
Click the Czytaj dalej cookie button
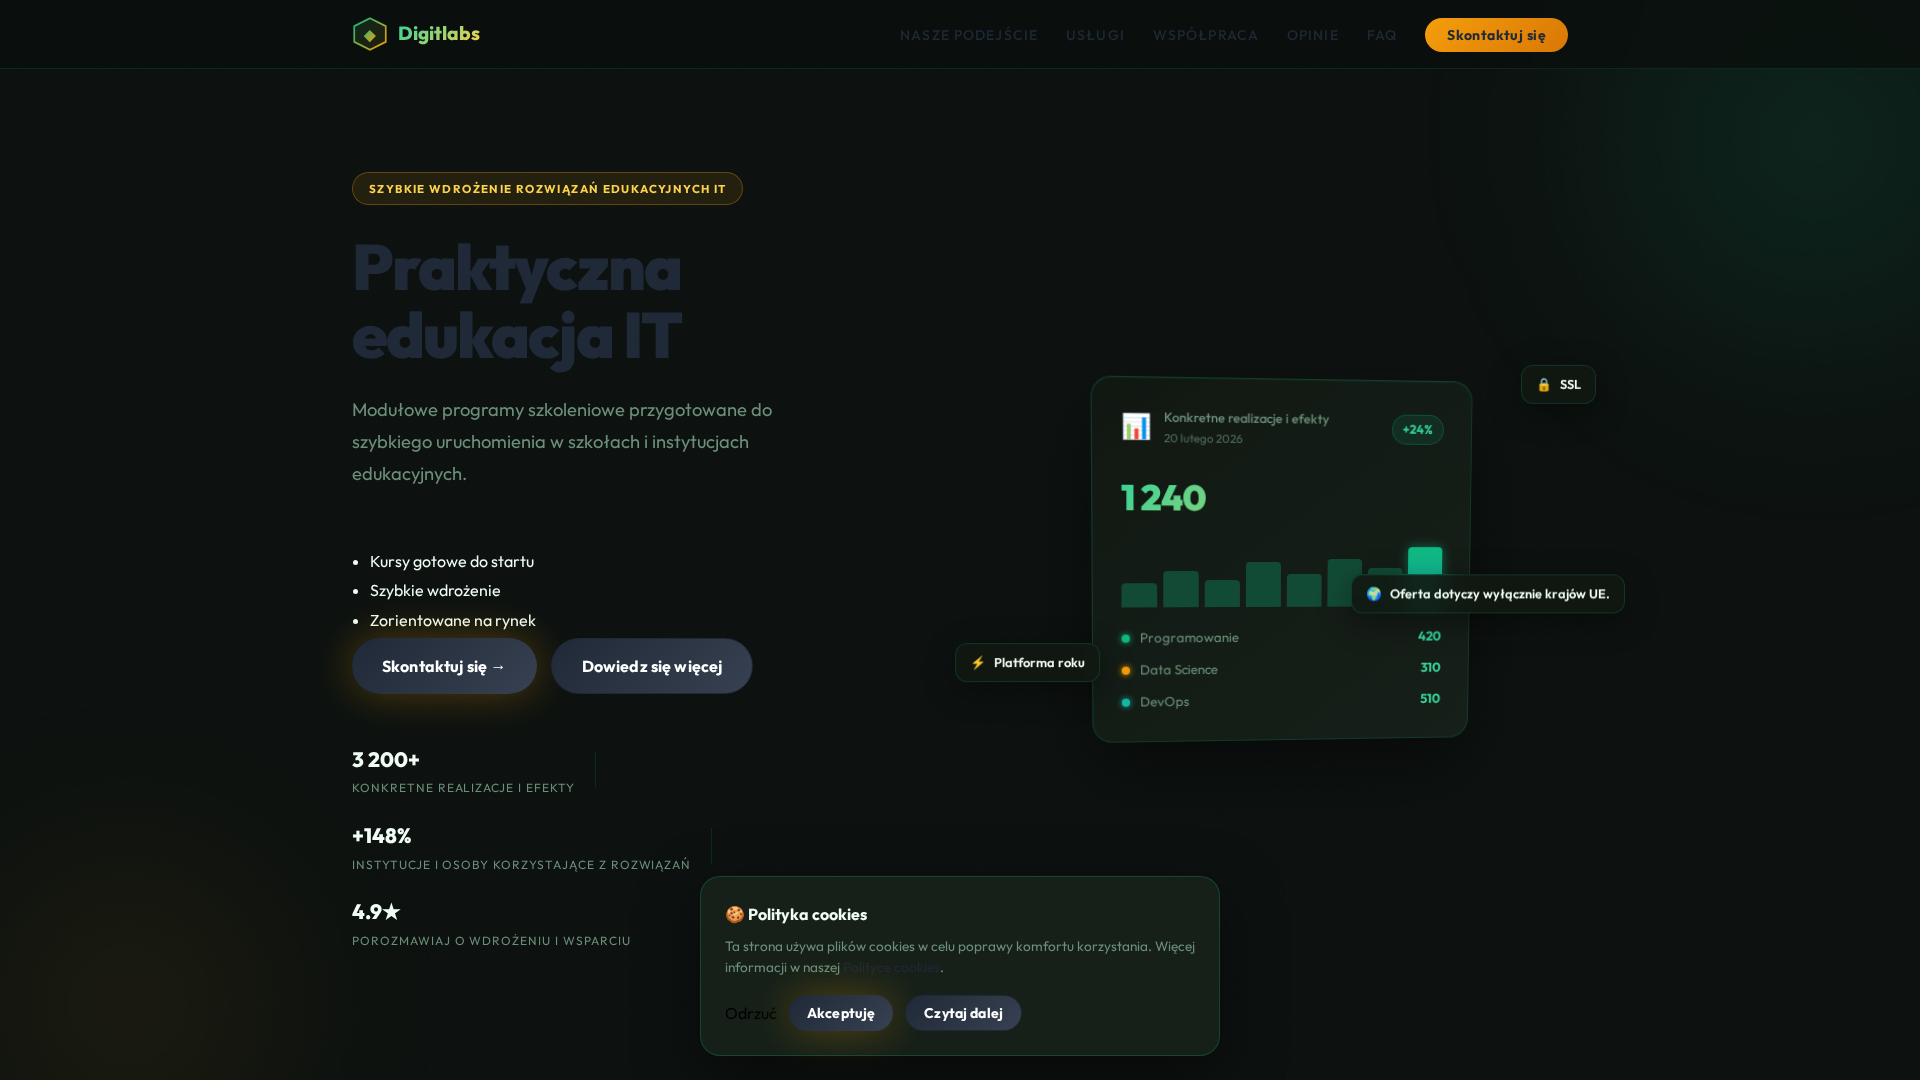(x=963, y=1013)
